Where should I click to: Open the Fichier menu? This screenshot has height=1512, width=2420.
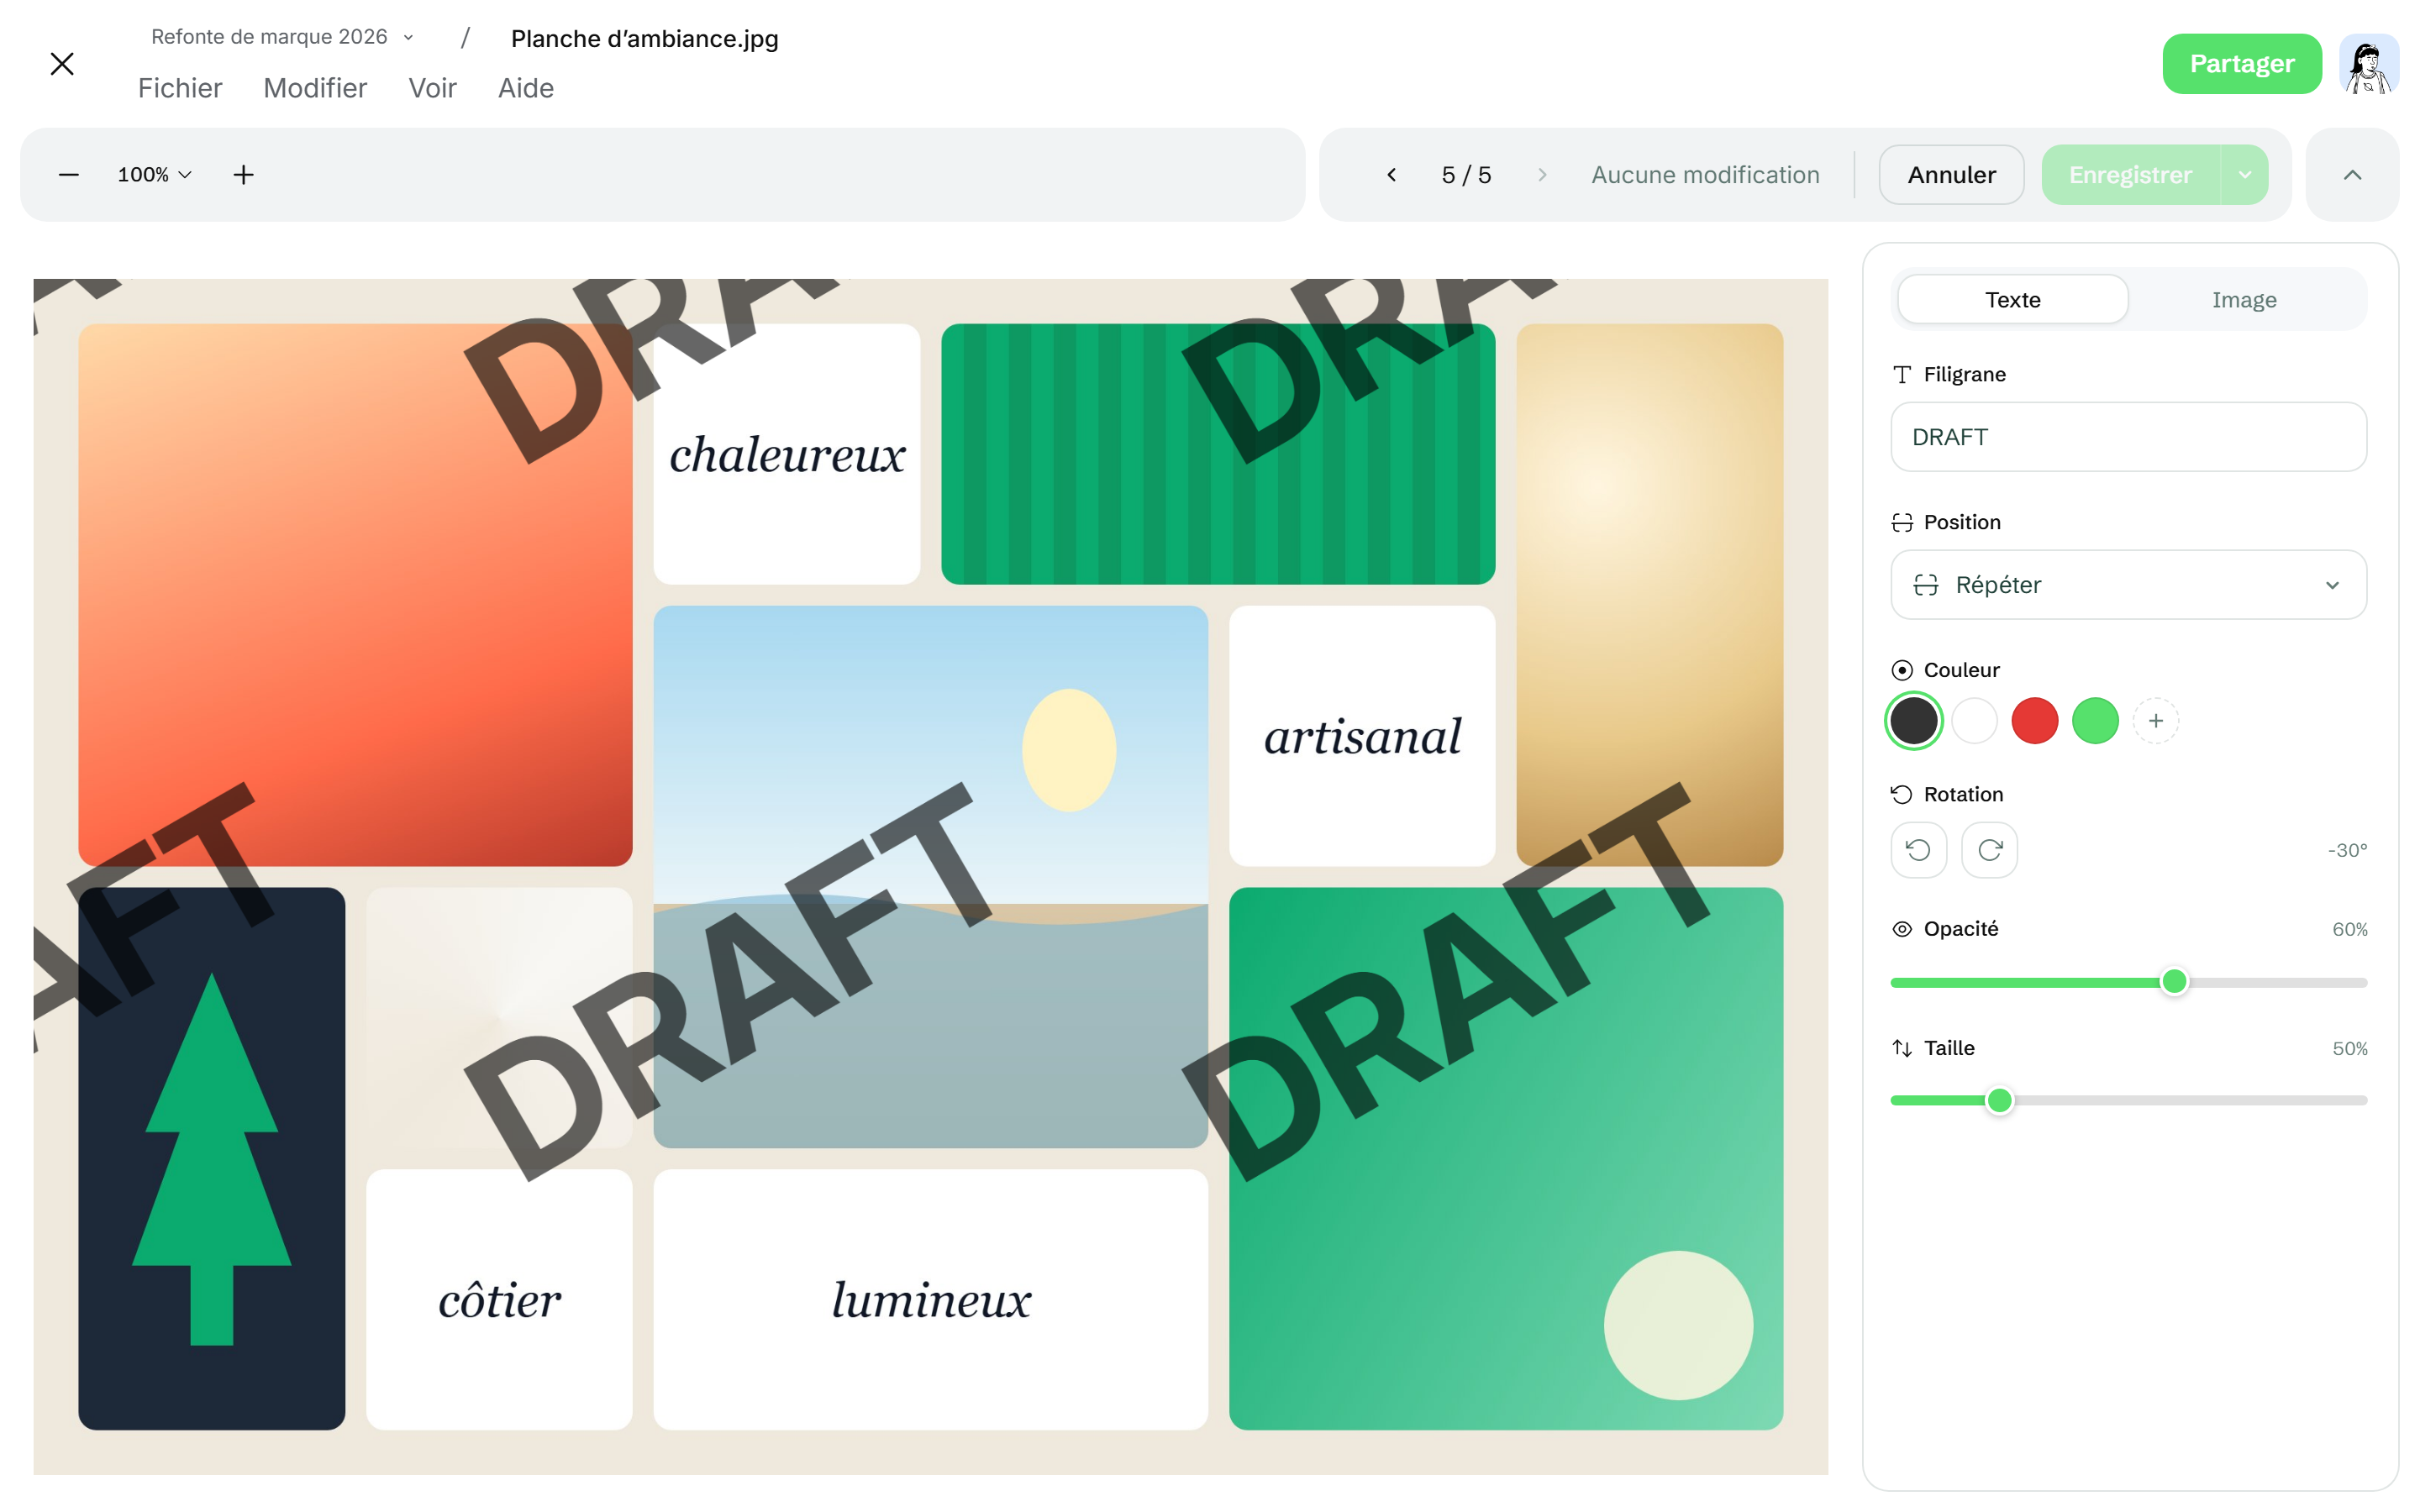(x=180, y=88)
